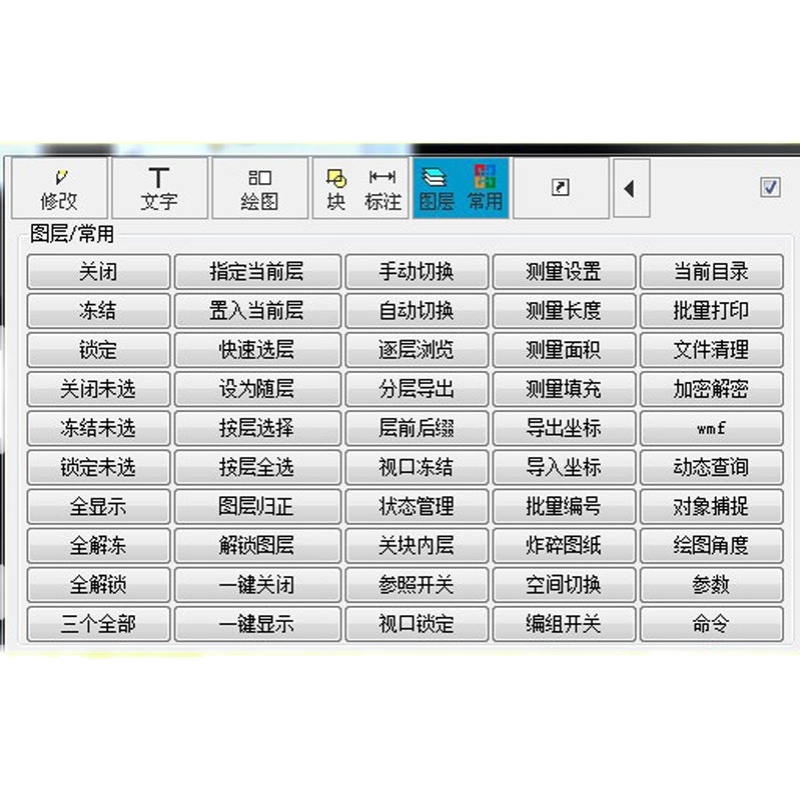Viewport: 800px width, 800px height.
Task: Open the 修改 (Modify) toolbar icon
Action: (x=58, y=188)
